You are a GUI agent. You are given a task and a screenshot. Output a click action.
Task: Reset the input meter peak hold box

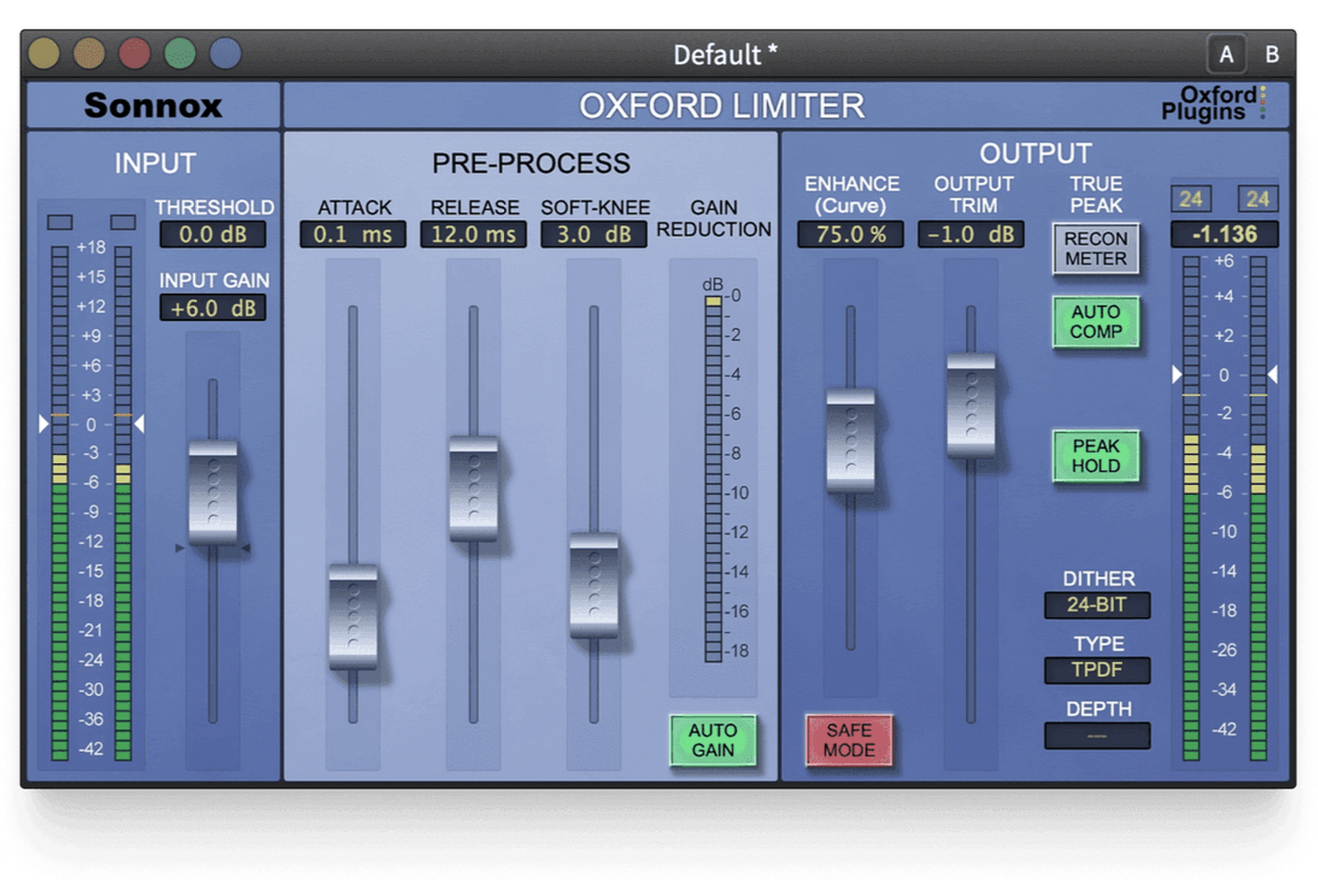click(x=60, y=221)
